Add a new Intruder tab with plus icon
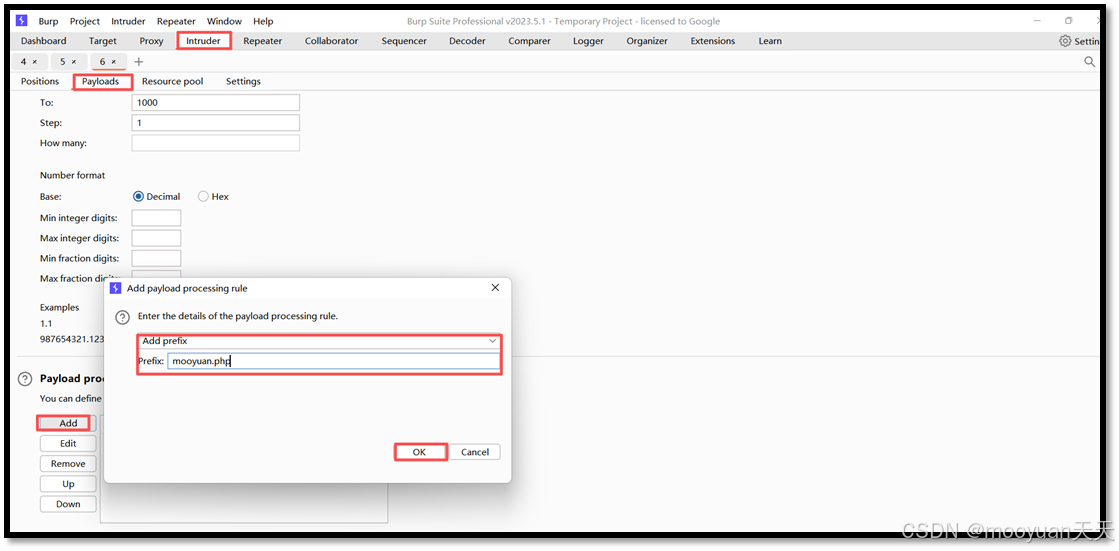 tap(138, 62)
